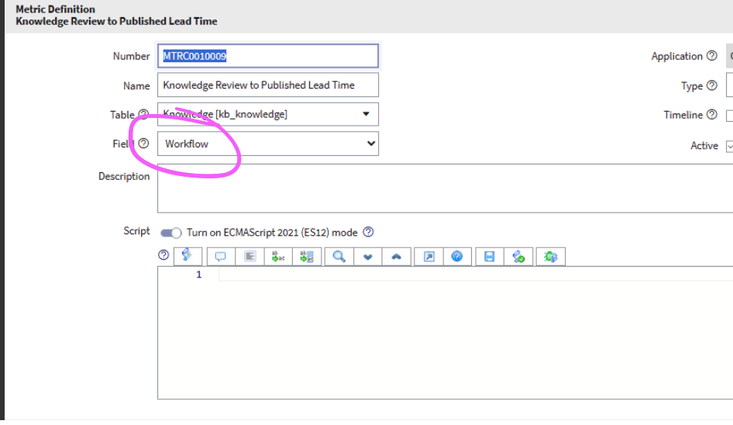Open the Table dropdown Knowledge [kb_knowledge]
The height and width of the screenshot is (425, 733).
(268, 114)
